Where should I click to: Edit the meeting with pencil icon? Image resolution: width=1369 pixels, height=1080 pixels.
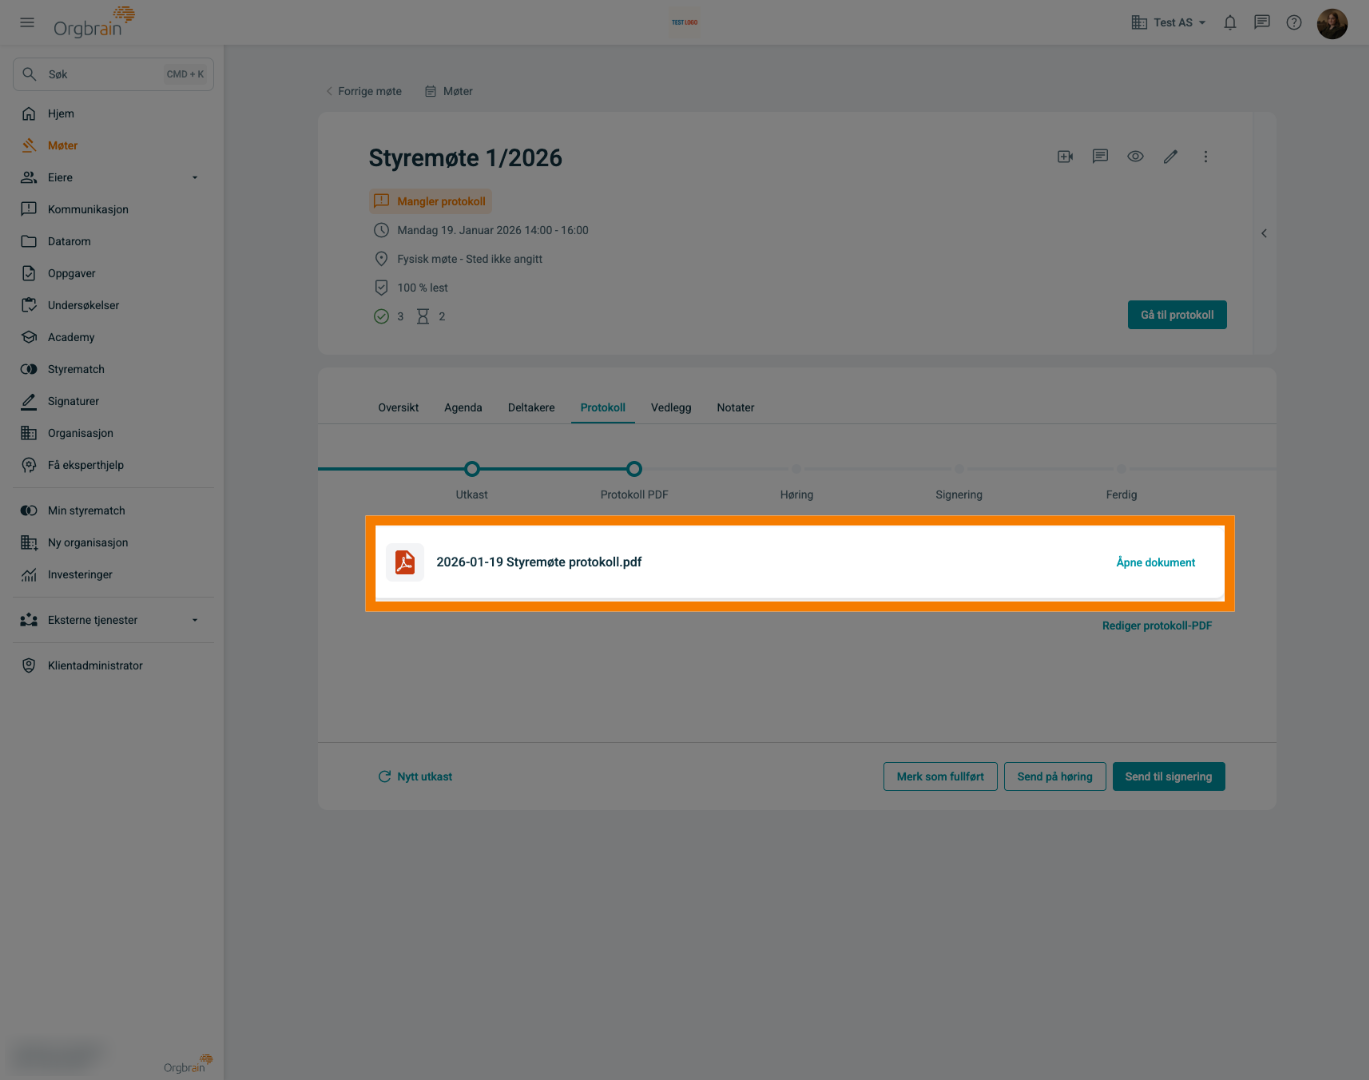point(1170,157)
